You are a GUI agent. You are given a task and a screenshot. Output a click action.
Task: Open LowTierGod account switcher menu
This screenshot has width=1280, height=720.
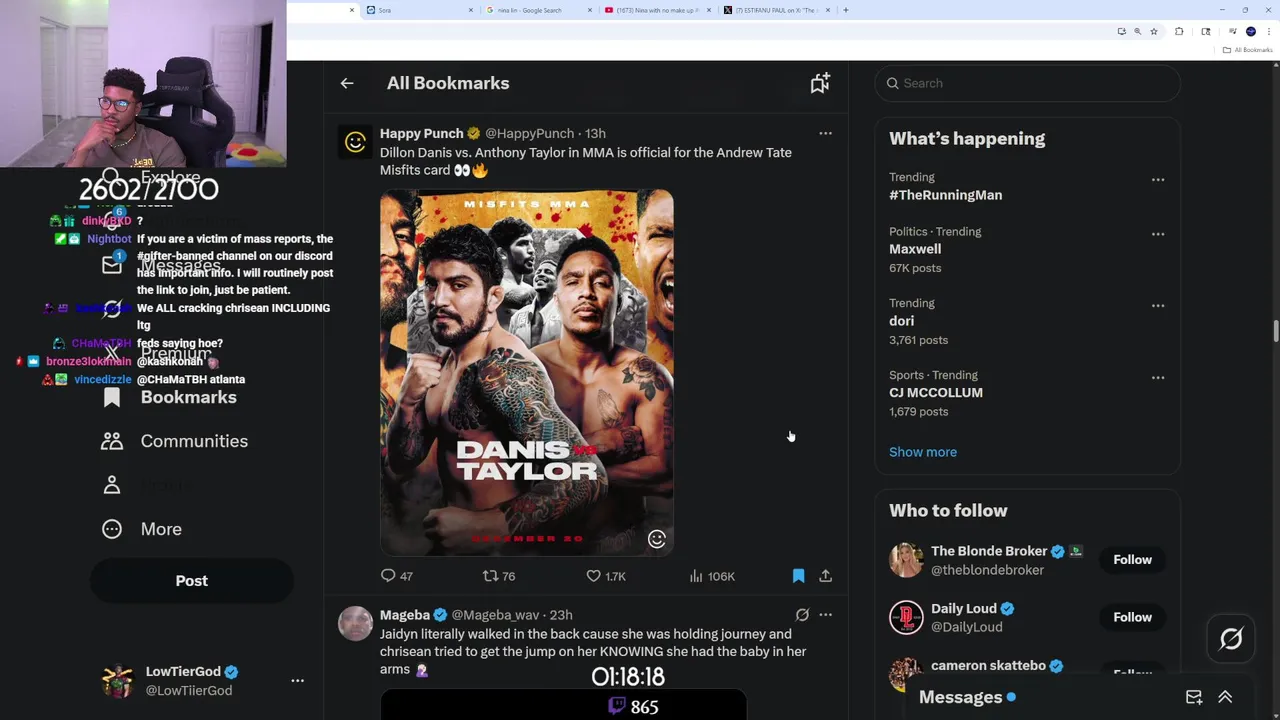[297, 680]
